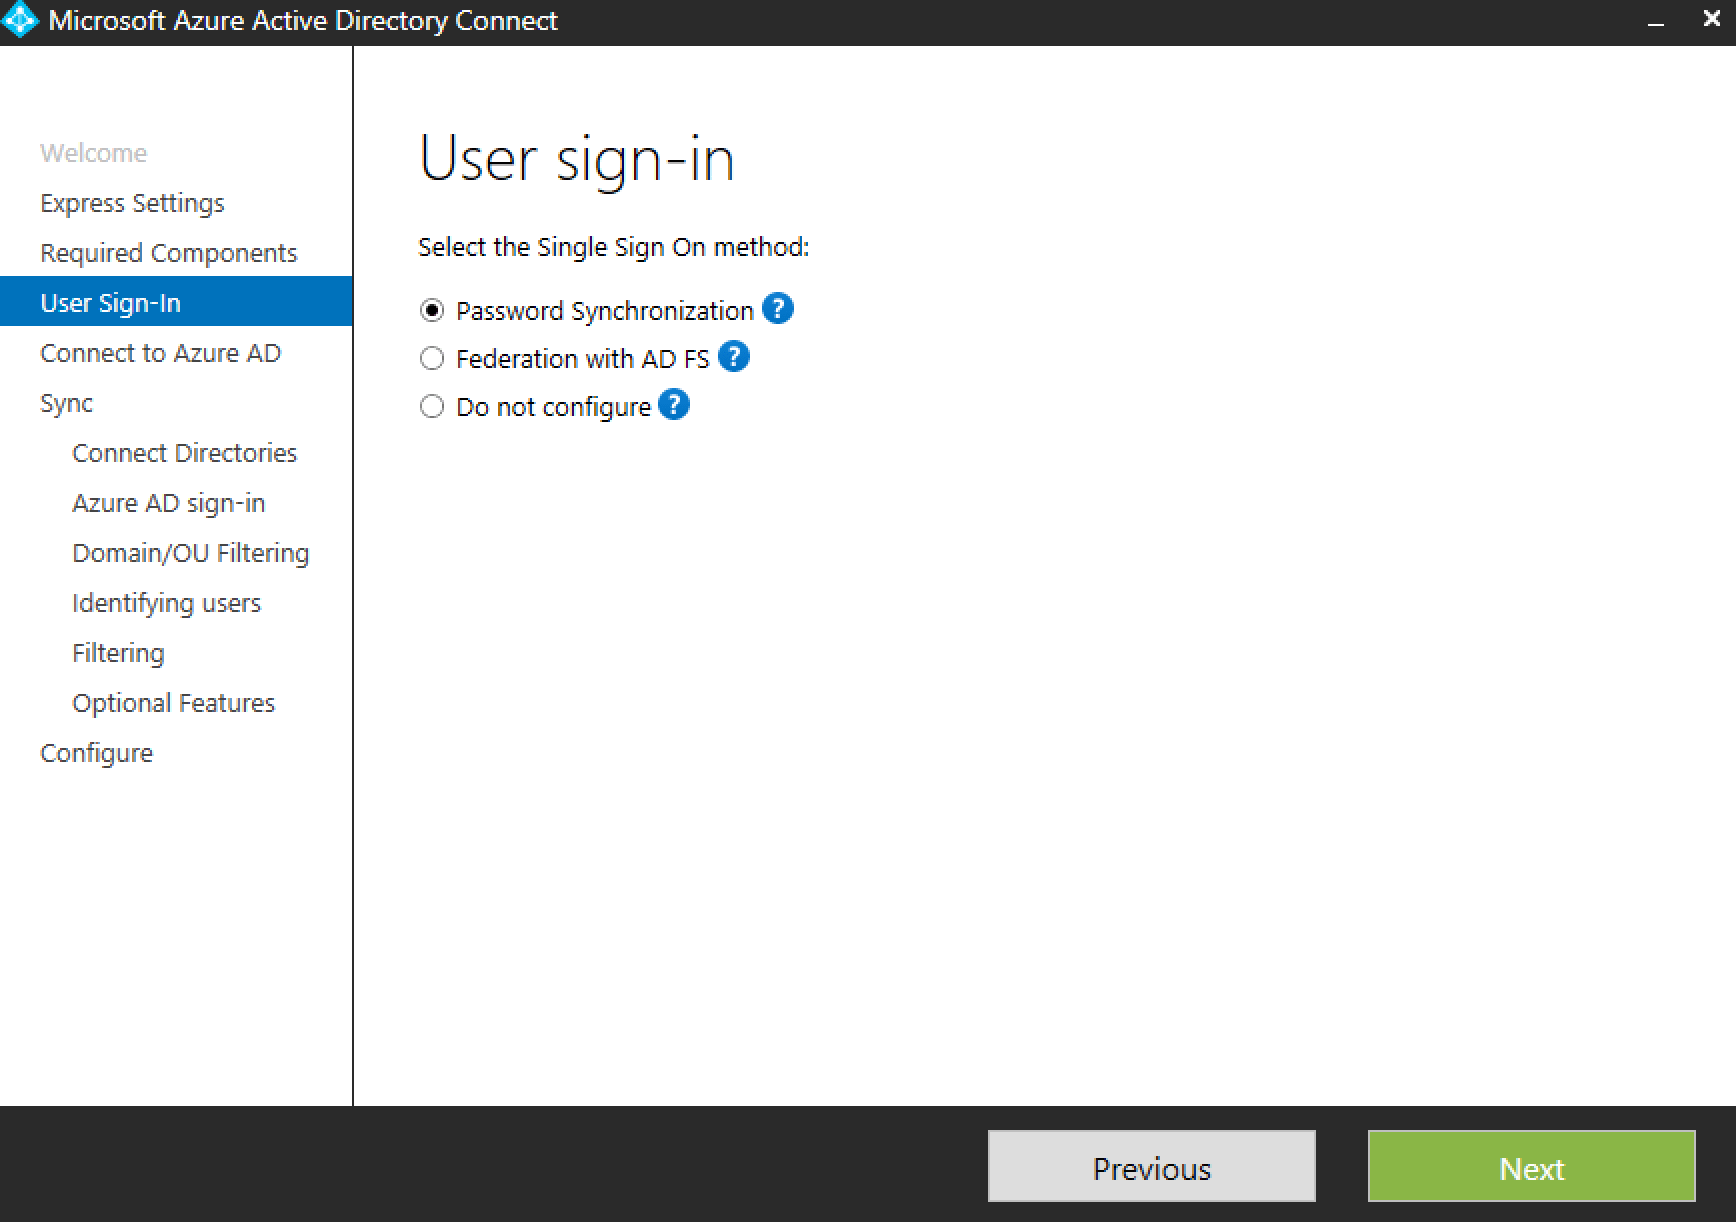Open help for Federation with AD FS

click(x=735, y=357)
